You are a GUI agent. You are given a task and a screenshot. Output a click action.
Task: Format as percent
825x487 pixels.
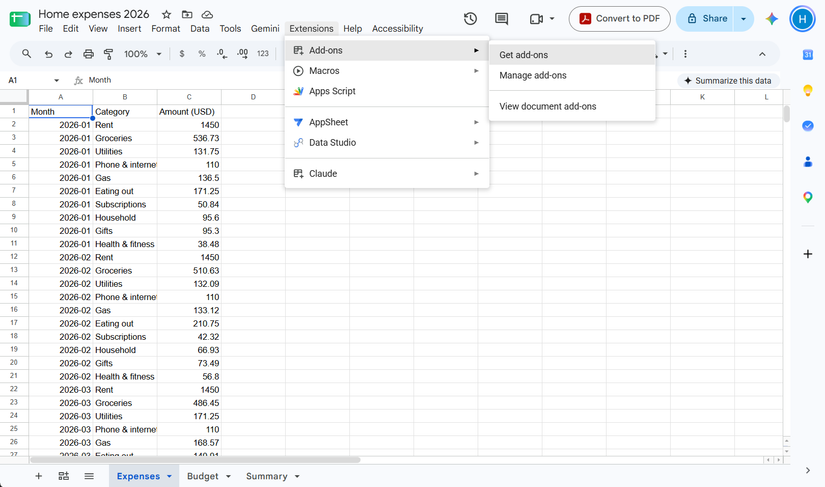[x=202, y=54]
